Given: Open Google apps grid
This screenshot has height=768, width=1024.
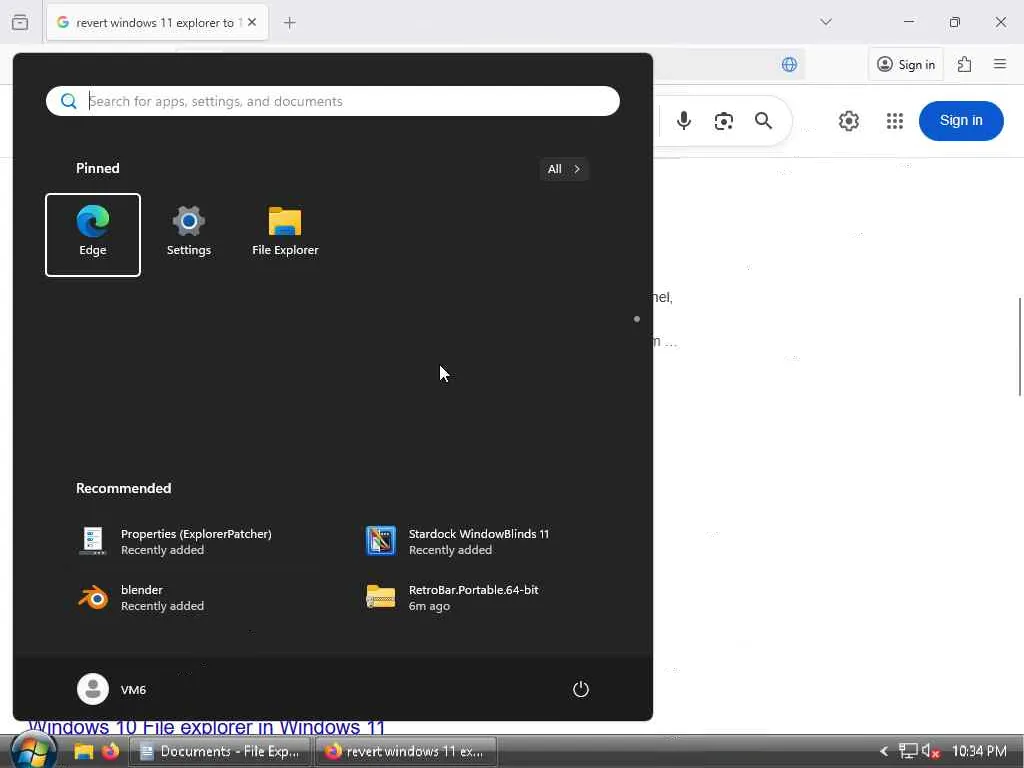Looking at the screenshot, I should [x=895, y=121].
